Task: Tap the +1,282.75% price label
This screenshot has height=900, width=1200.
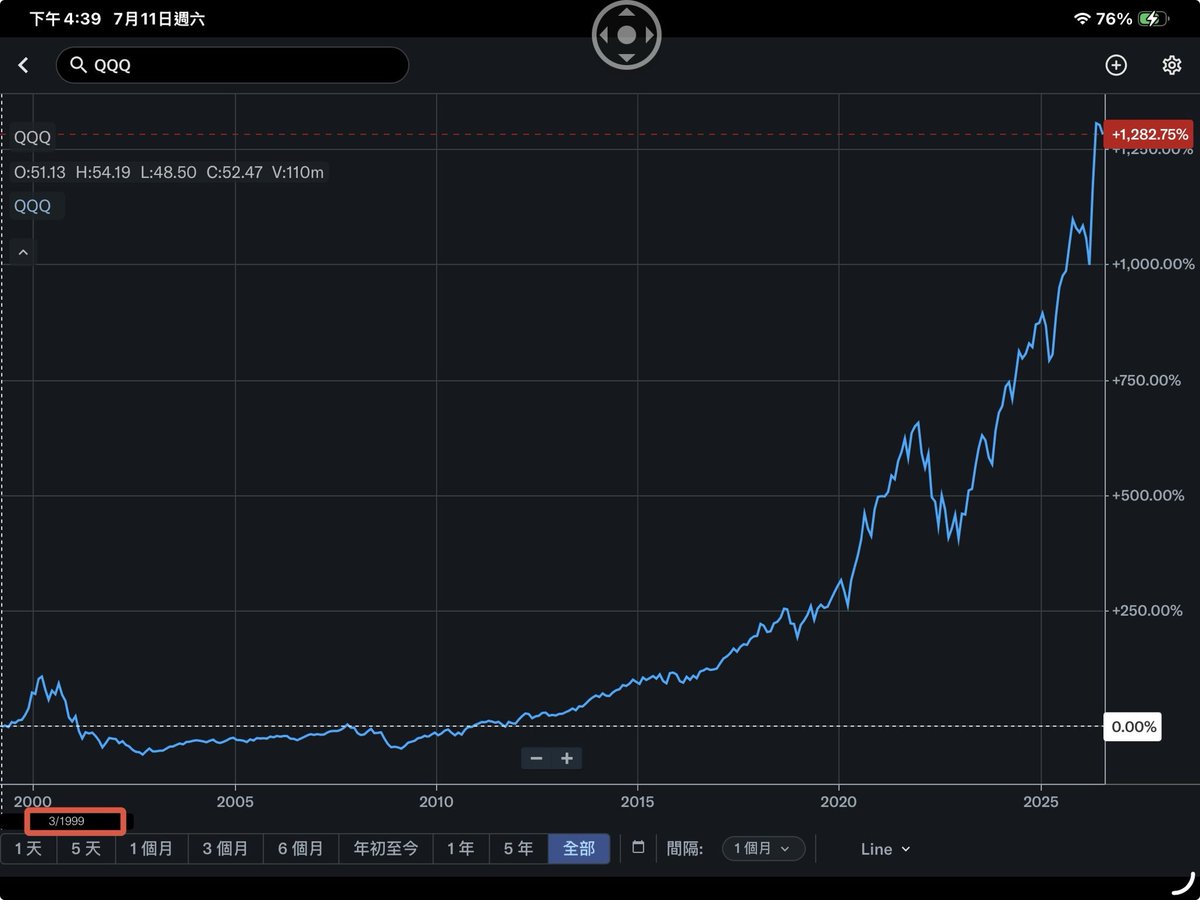Action: pos(1149,134)
